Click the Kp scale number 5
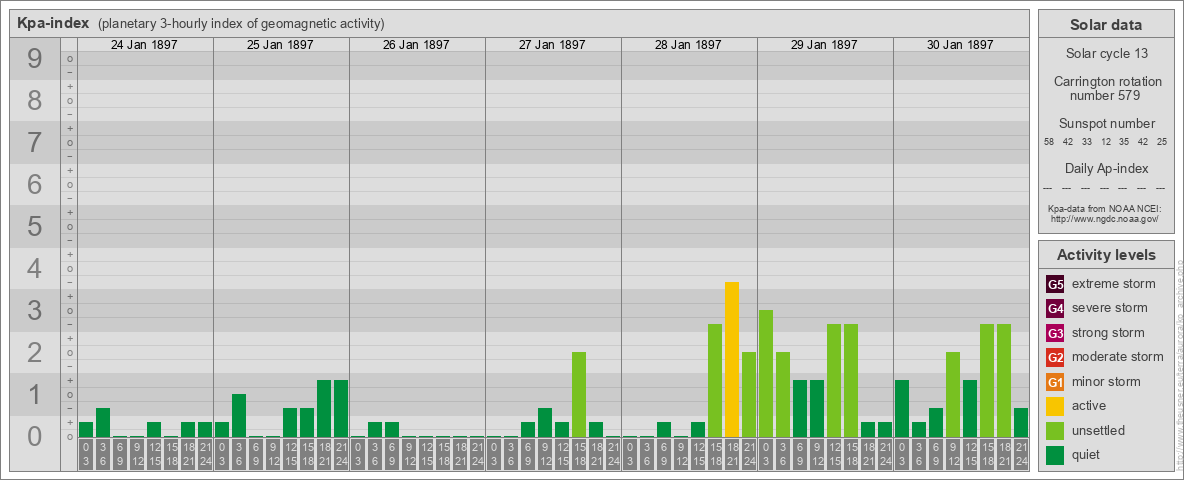This screenshot has height=480, width=1184. [x=34, y=226]
